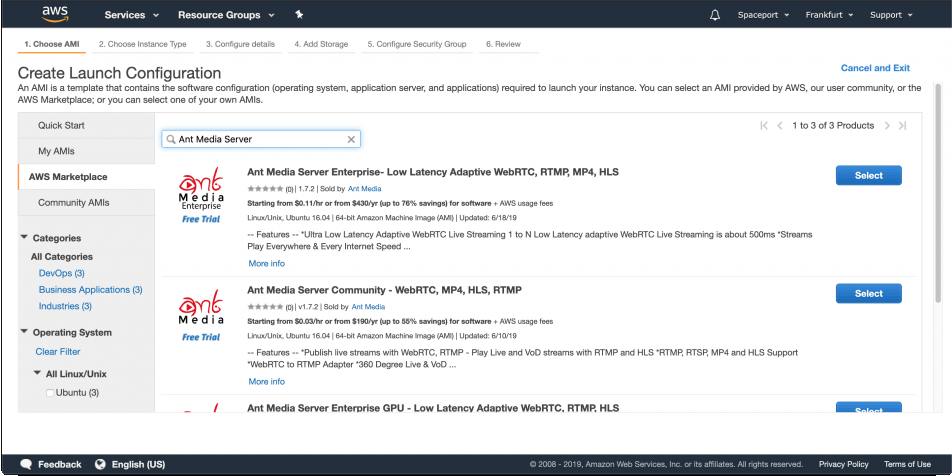Click the search magnifier icon
The height and width of the screenshot is (476, 952).
tap(171, 140)
